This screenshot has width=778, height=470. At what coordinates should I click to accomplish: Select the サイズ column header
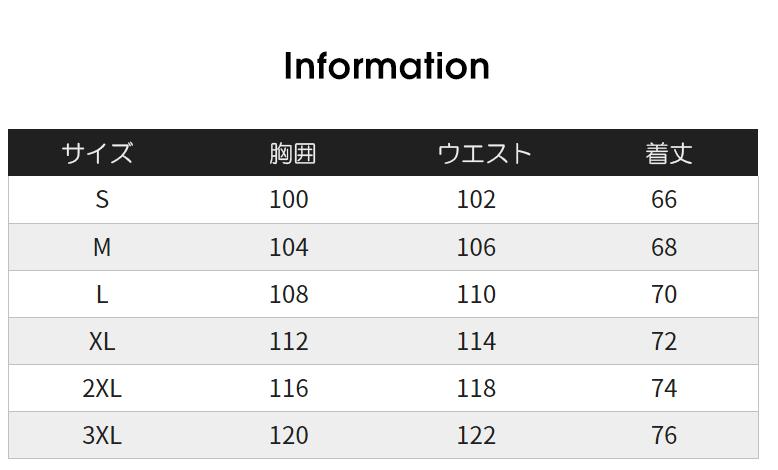97,153
